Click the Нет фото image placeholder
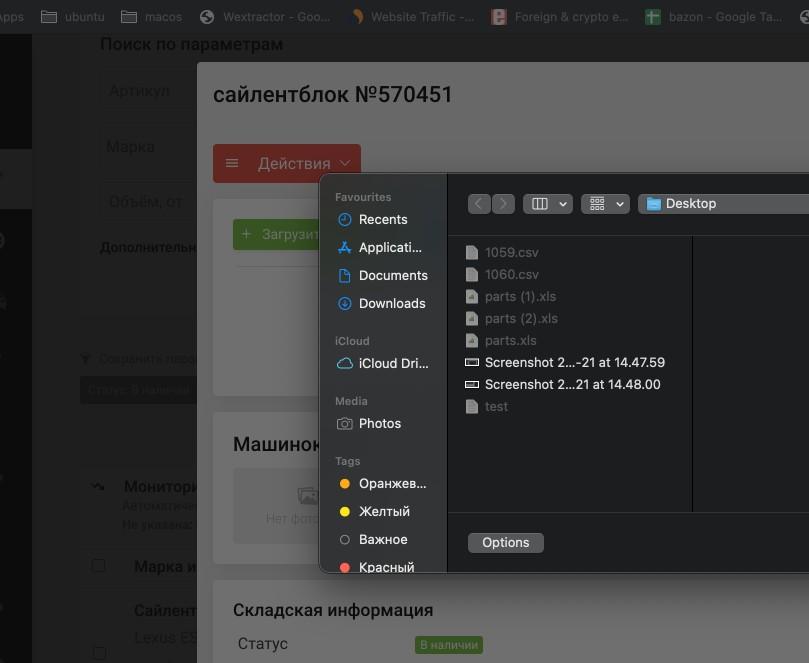Image resolution: width=809 pixels, height=663 pixels. [276, 506]
